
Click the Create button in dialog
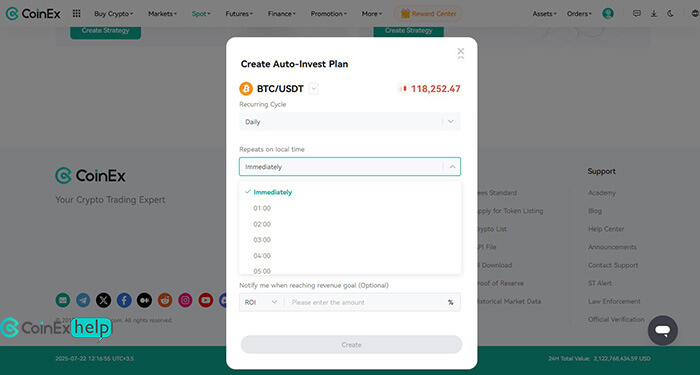(351, 345)
